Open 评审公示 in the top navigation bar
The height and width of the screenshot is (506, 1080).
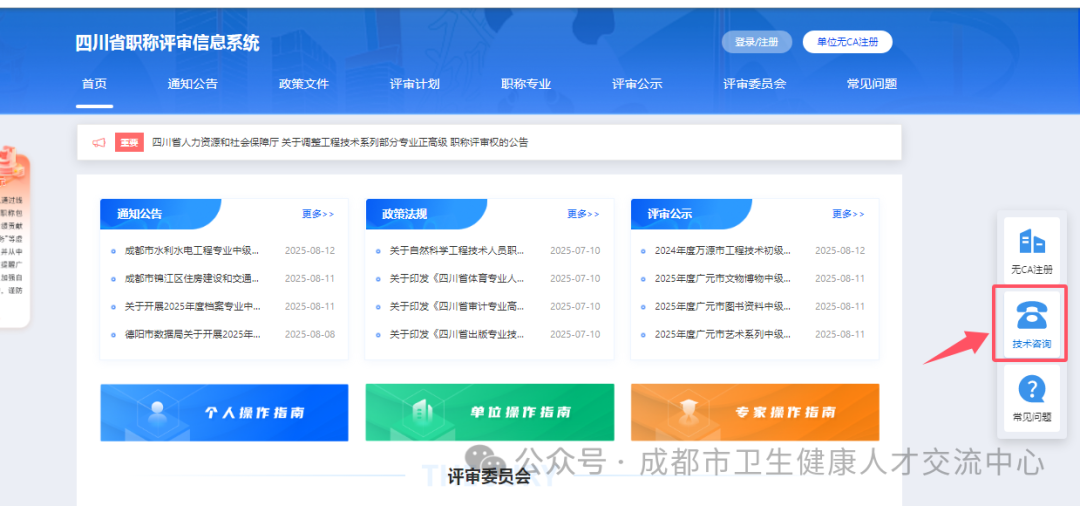point(637,84)
